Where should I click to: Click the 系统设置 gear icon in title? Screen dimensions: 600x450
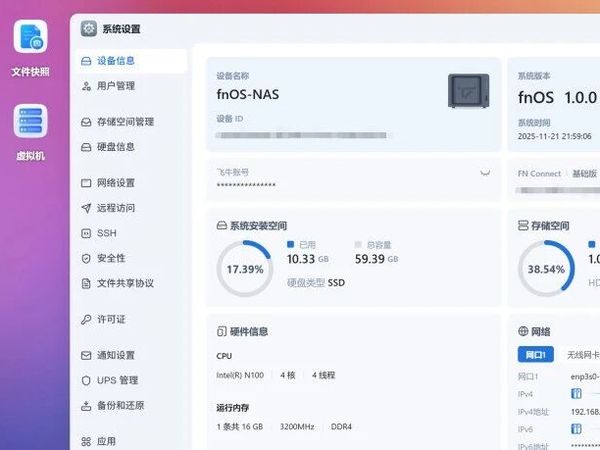click(89, 29)
